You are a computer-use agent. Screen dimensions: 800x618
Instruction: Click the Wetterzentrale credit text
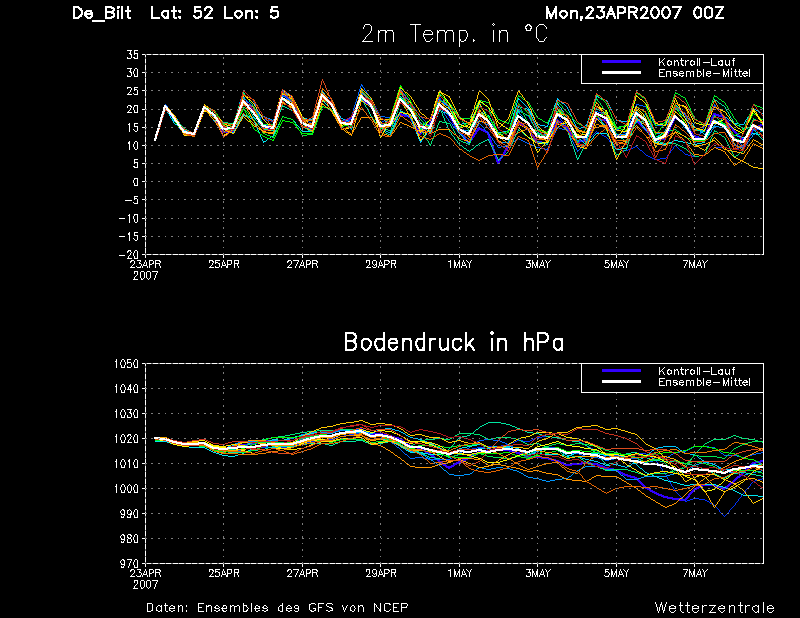pos(714,608)
